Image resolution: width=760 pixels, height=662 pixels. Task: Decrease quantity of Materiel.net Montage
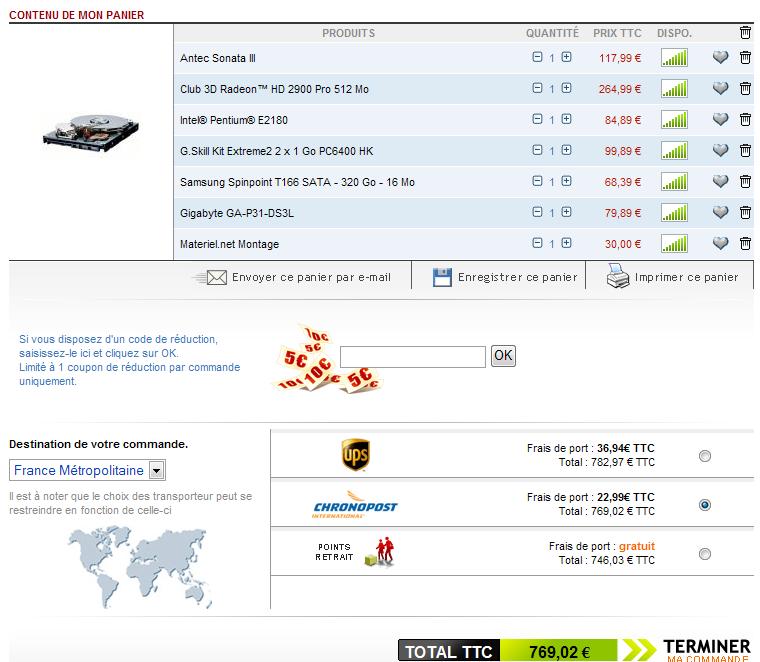coord(537,243)
